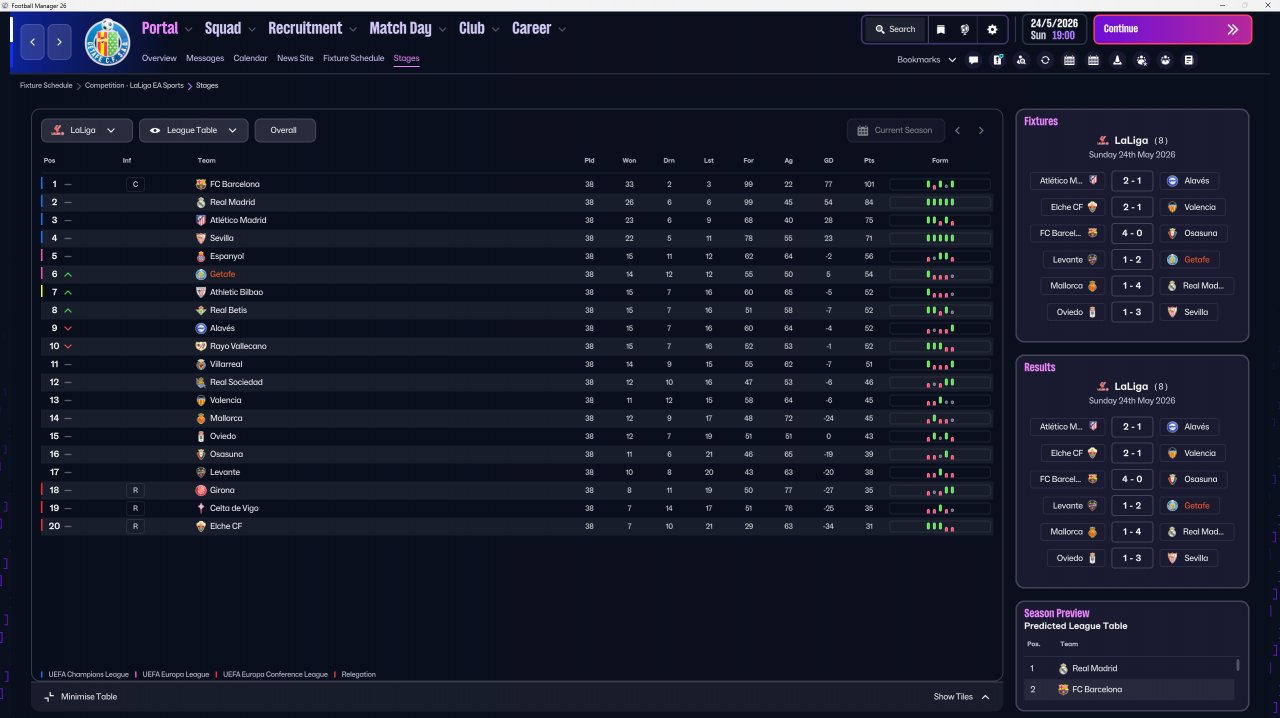Open the bookmark flag icon beside Search
1280x718 pixels.
tap(941, 29)
